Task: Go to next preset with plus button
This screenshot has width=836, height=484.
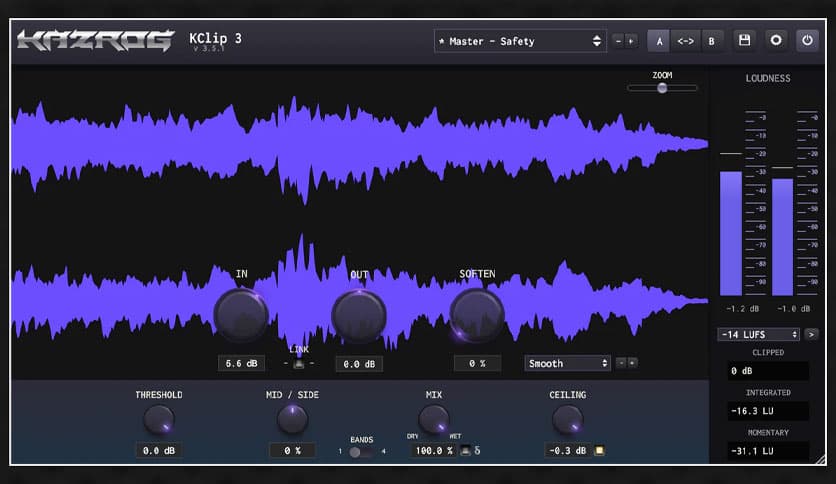Action: [631, 41]
